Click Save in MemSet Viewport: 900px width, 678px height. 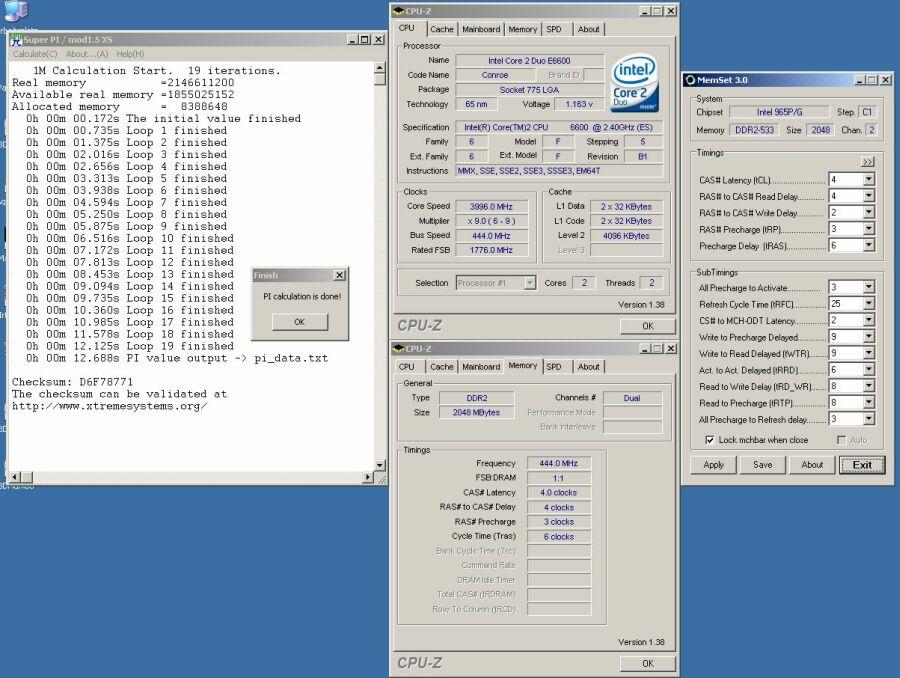(763, 465)
